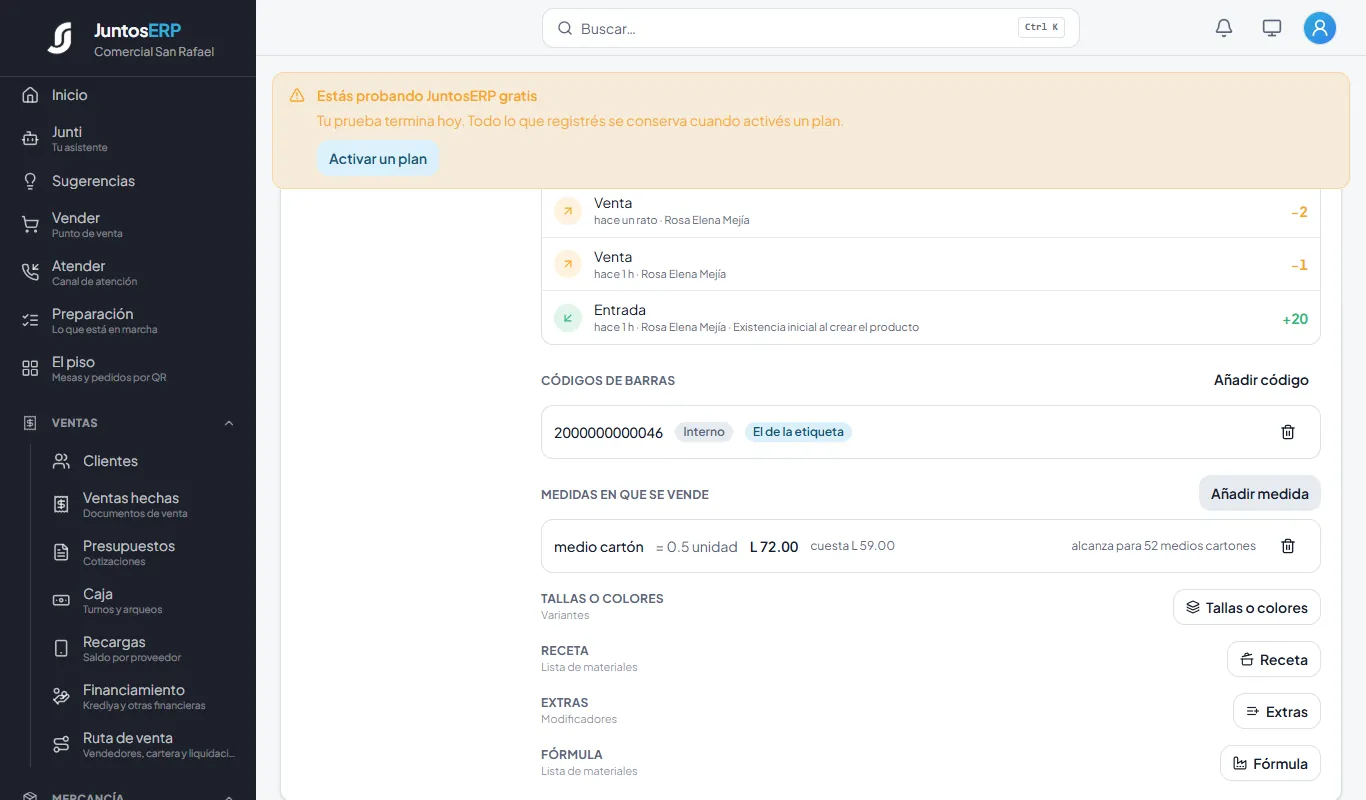
Task: Focus the Buscar search field
Action: click(x=810, y=28)
